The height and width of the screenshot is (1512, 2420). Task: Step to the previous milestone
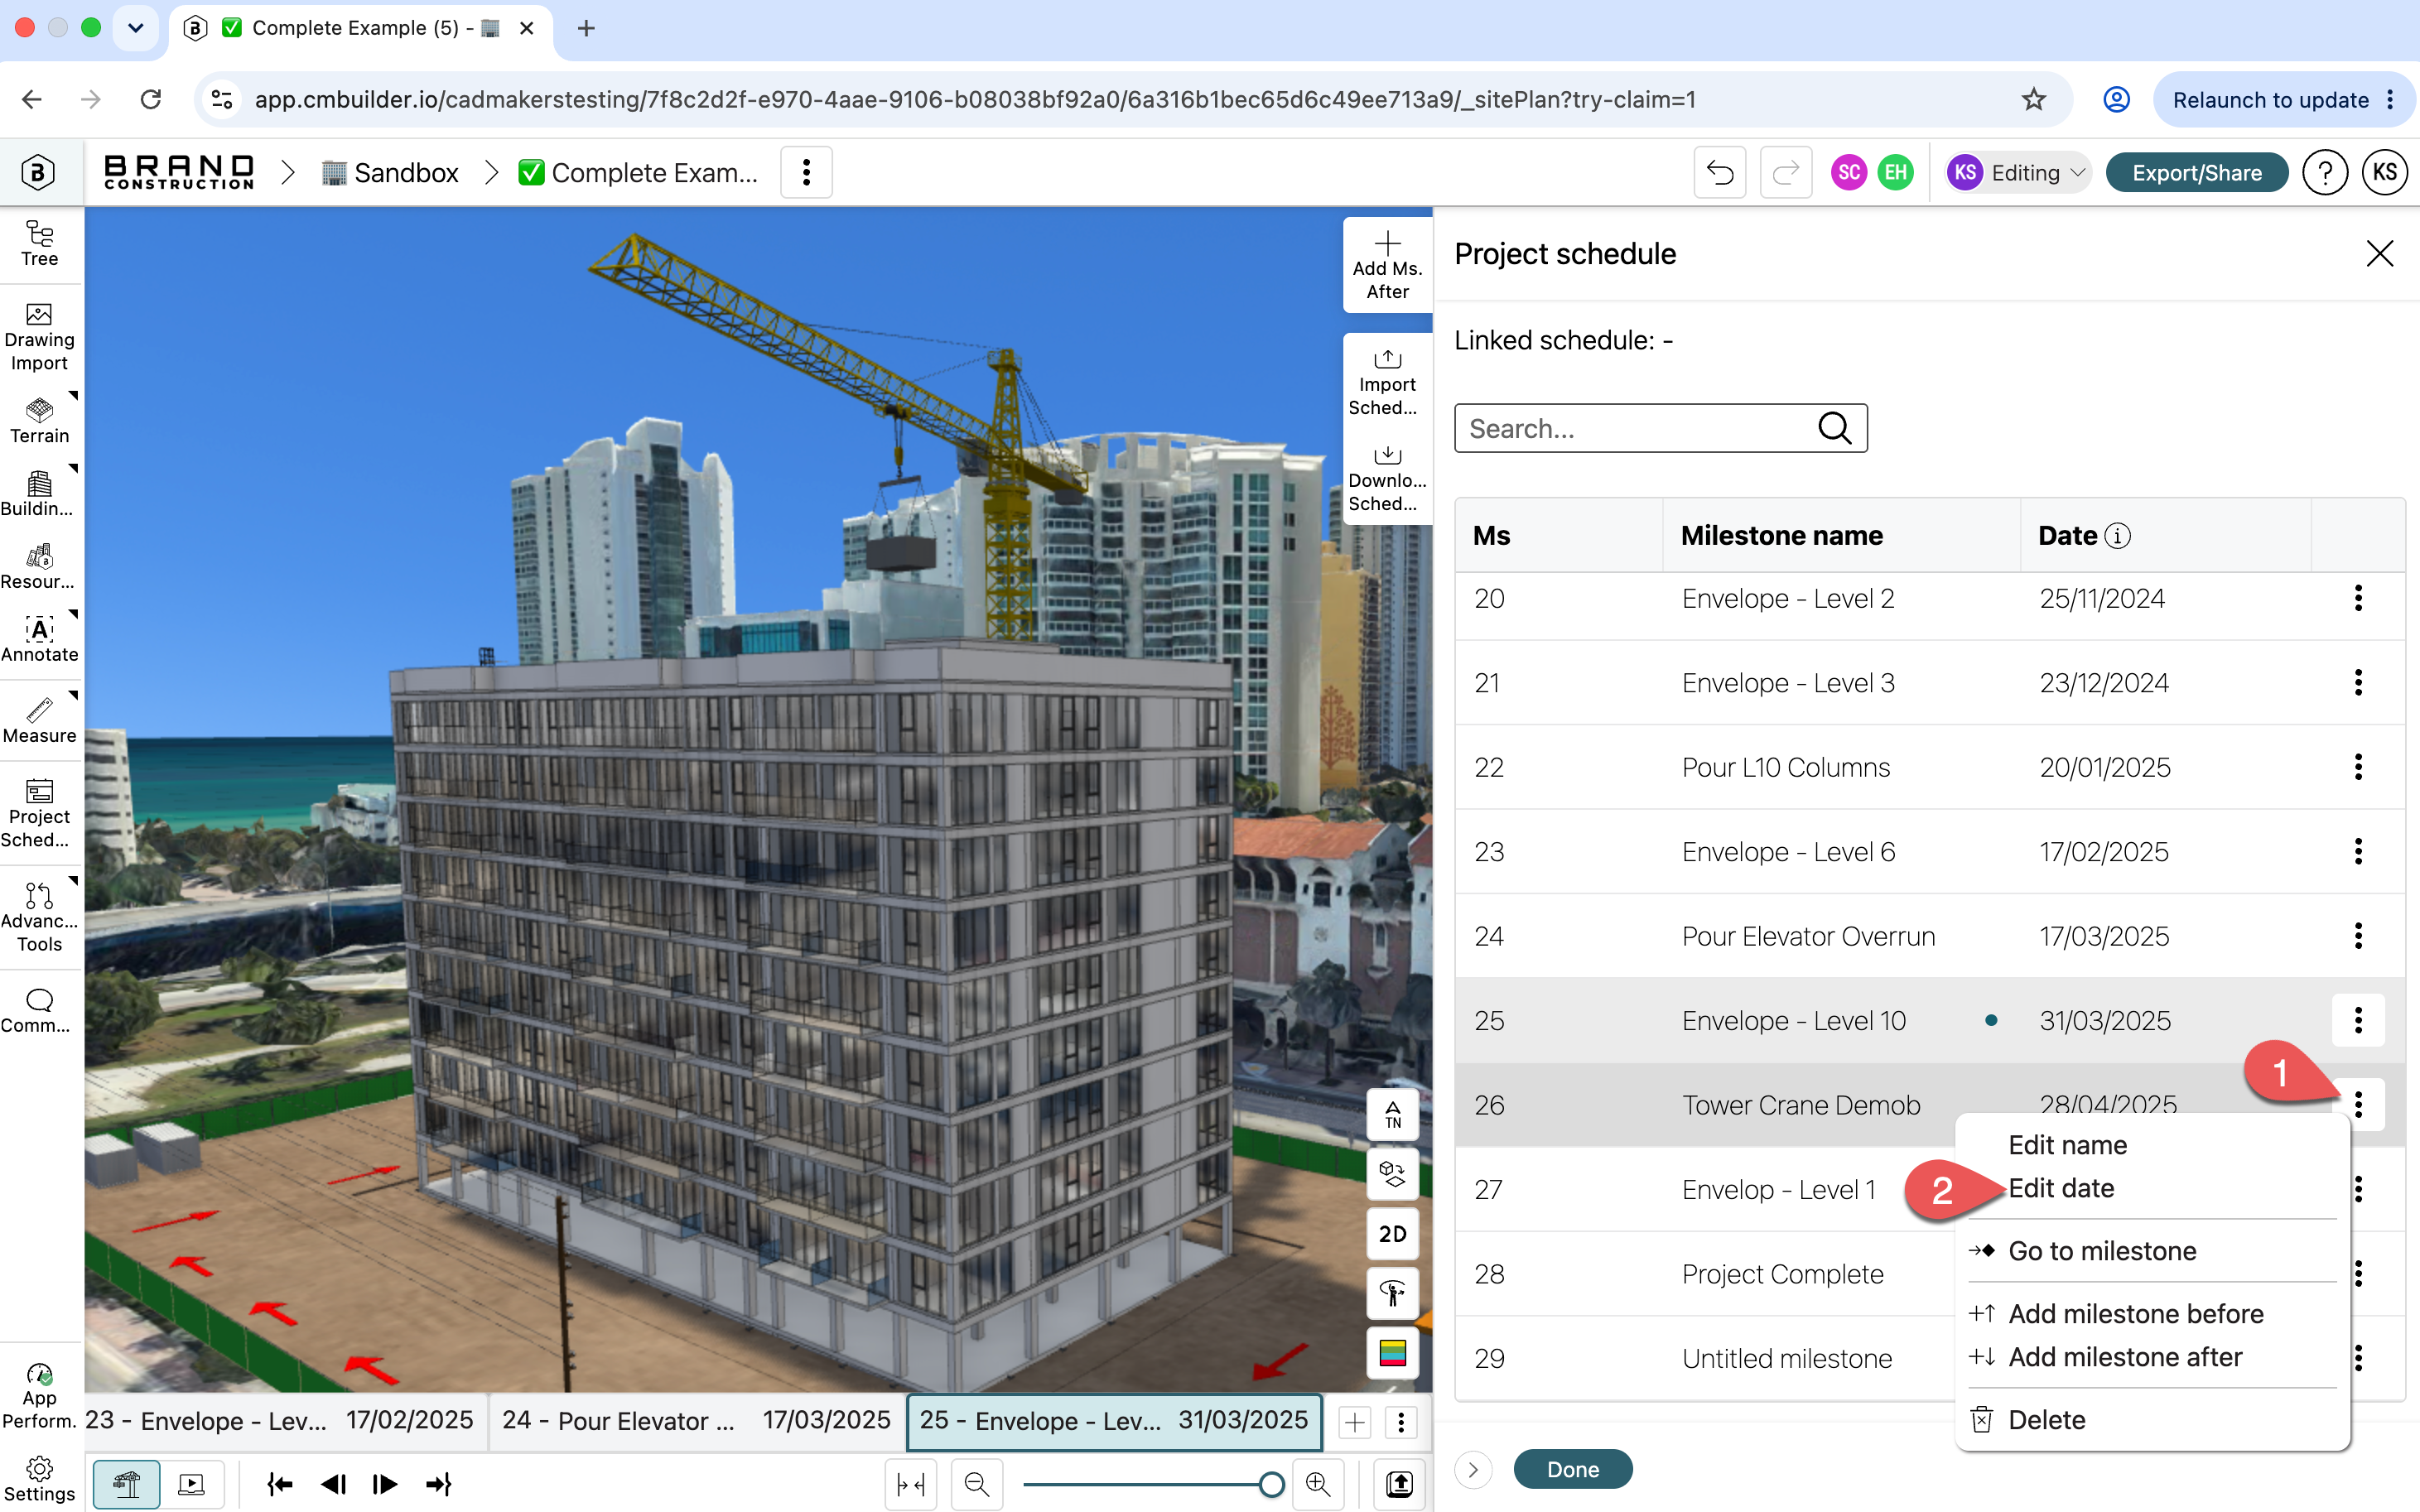click(333, 1484)
